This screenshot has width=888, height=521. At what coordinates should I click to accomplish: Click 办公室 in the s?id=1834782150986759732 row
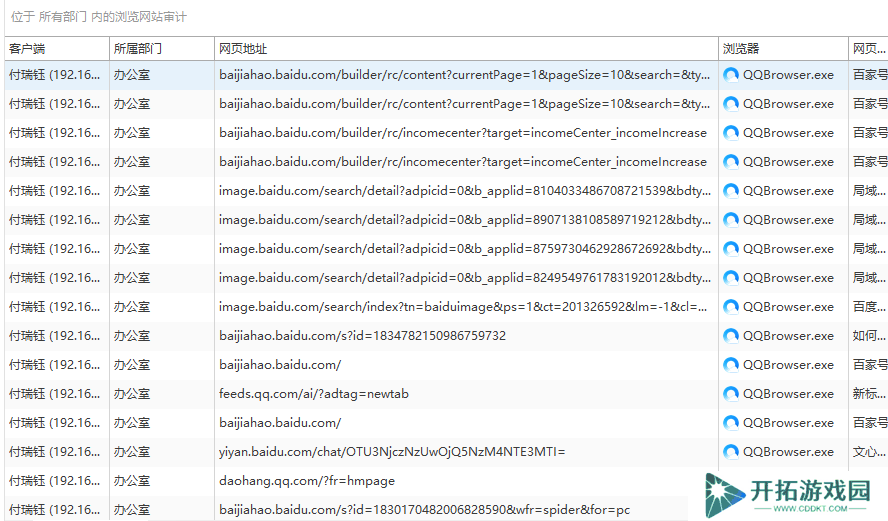132,336
